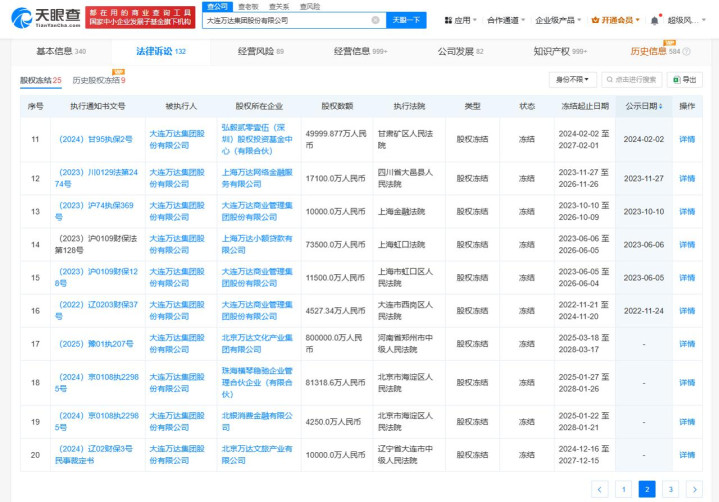Image resolution: width=719 pixels, height=502 pixels.
Task: Go to previous page with left arrow
Action: tap(599, 489)
